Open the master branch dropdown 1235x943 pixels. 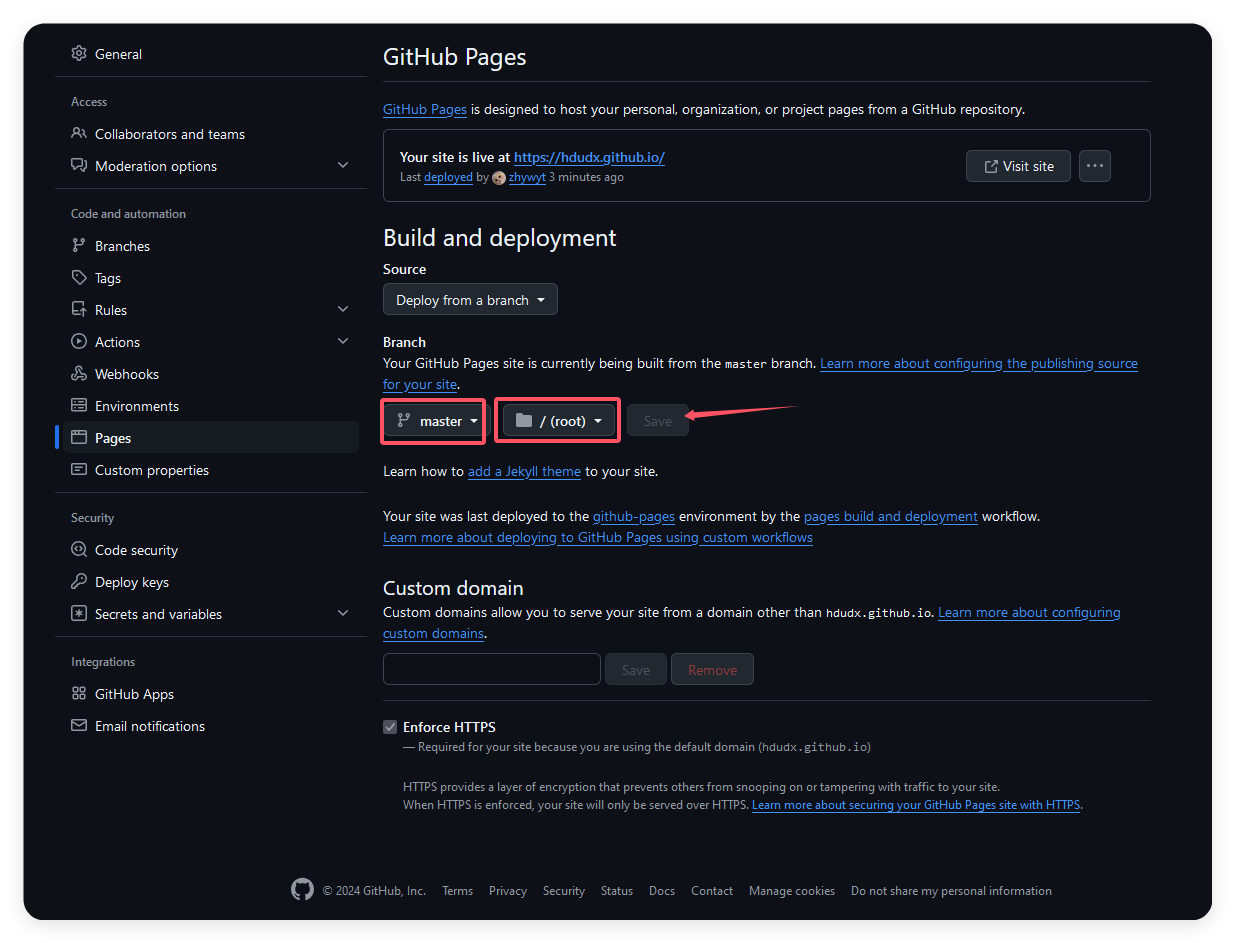(435, 421)
